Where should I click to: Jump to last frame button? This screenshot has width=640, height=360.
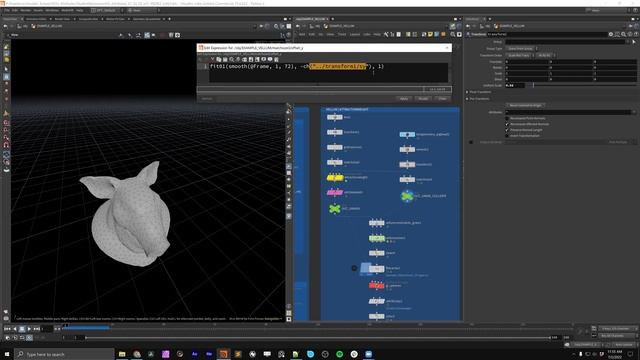pyautogui.click(x=37, y=329)
